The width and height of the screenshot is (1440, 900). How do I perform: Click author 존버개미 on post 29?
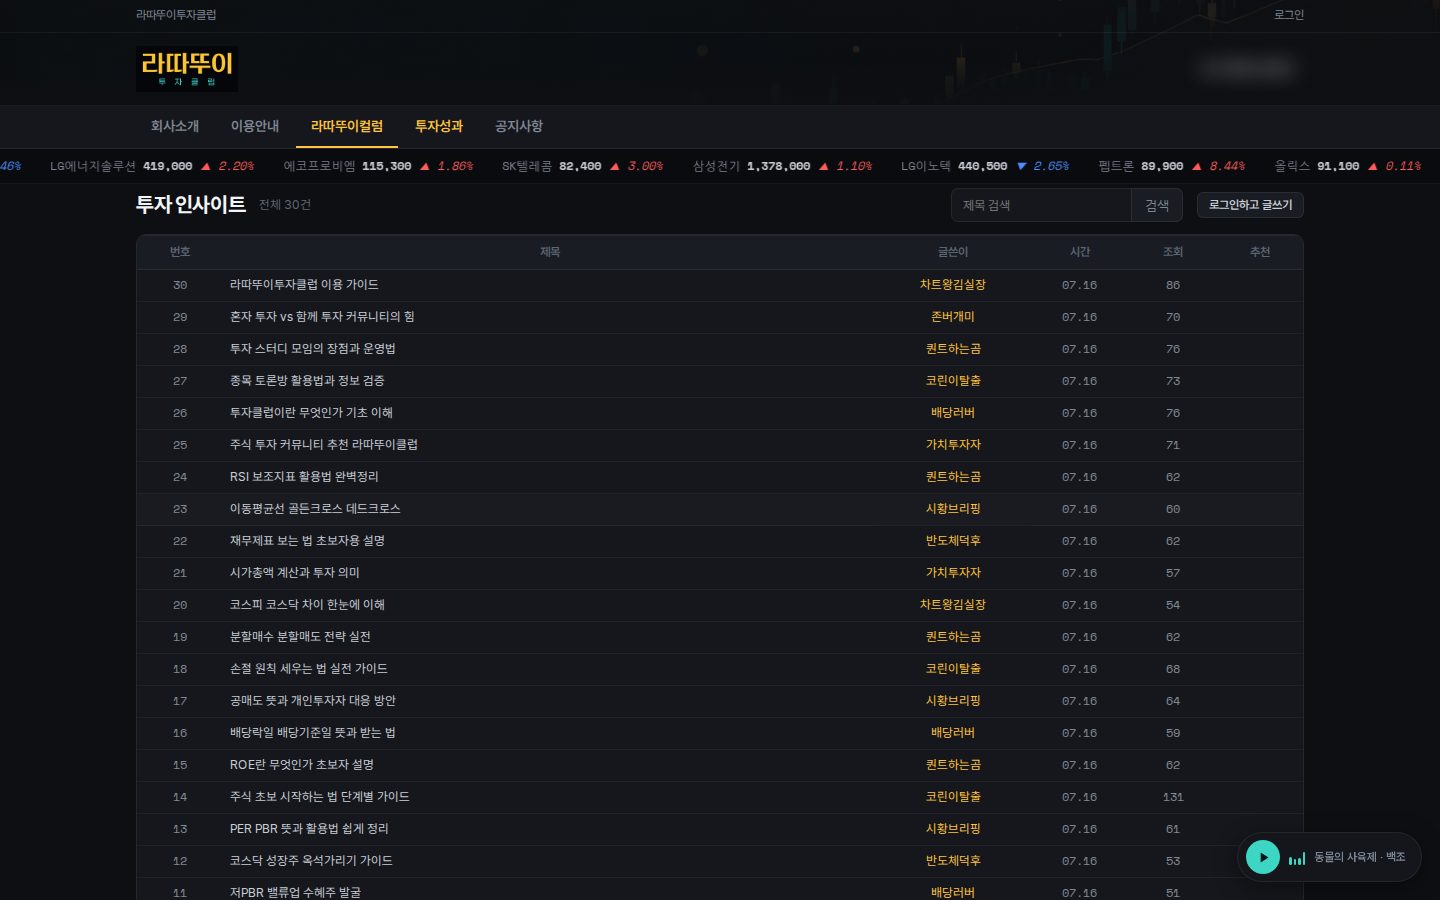953,317
